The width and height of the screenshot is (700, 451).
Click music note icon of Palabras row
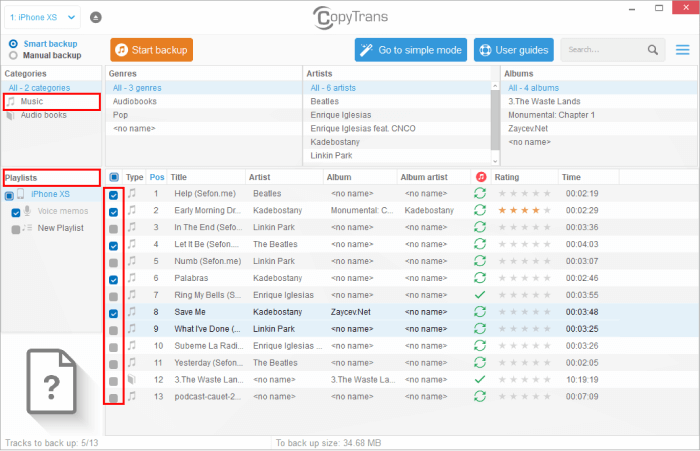[x=132, y=278]
